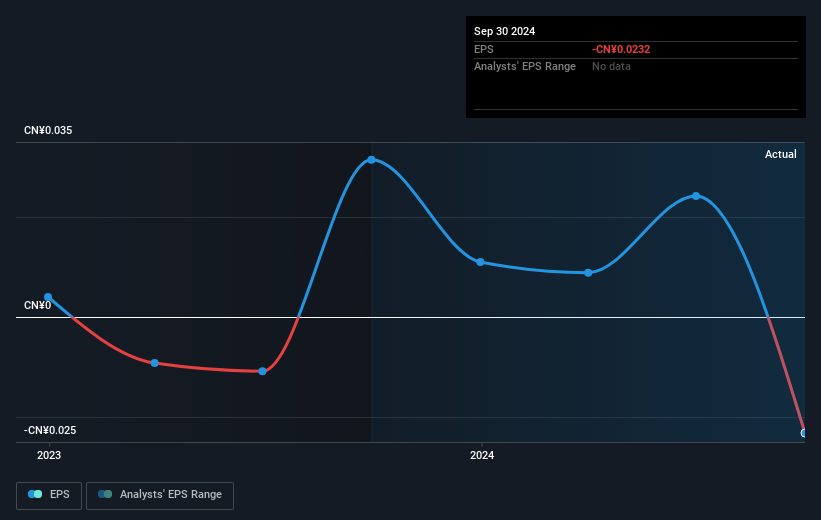Click Analysts' EPS Range label in tooltip
Viewport: 821px width, 520px height.
(x=525, y=67)
